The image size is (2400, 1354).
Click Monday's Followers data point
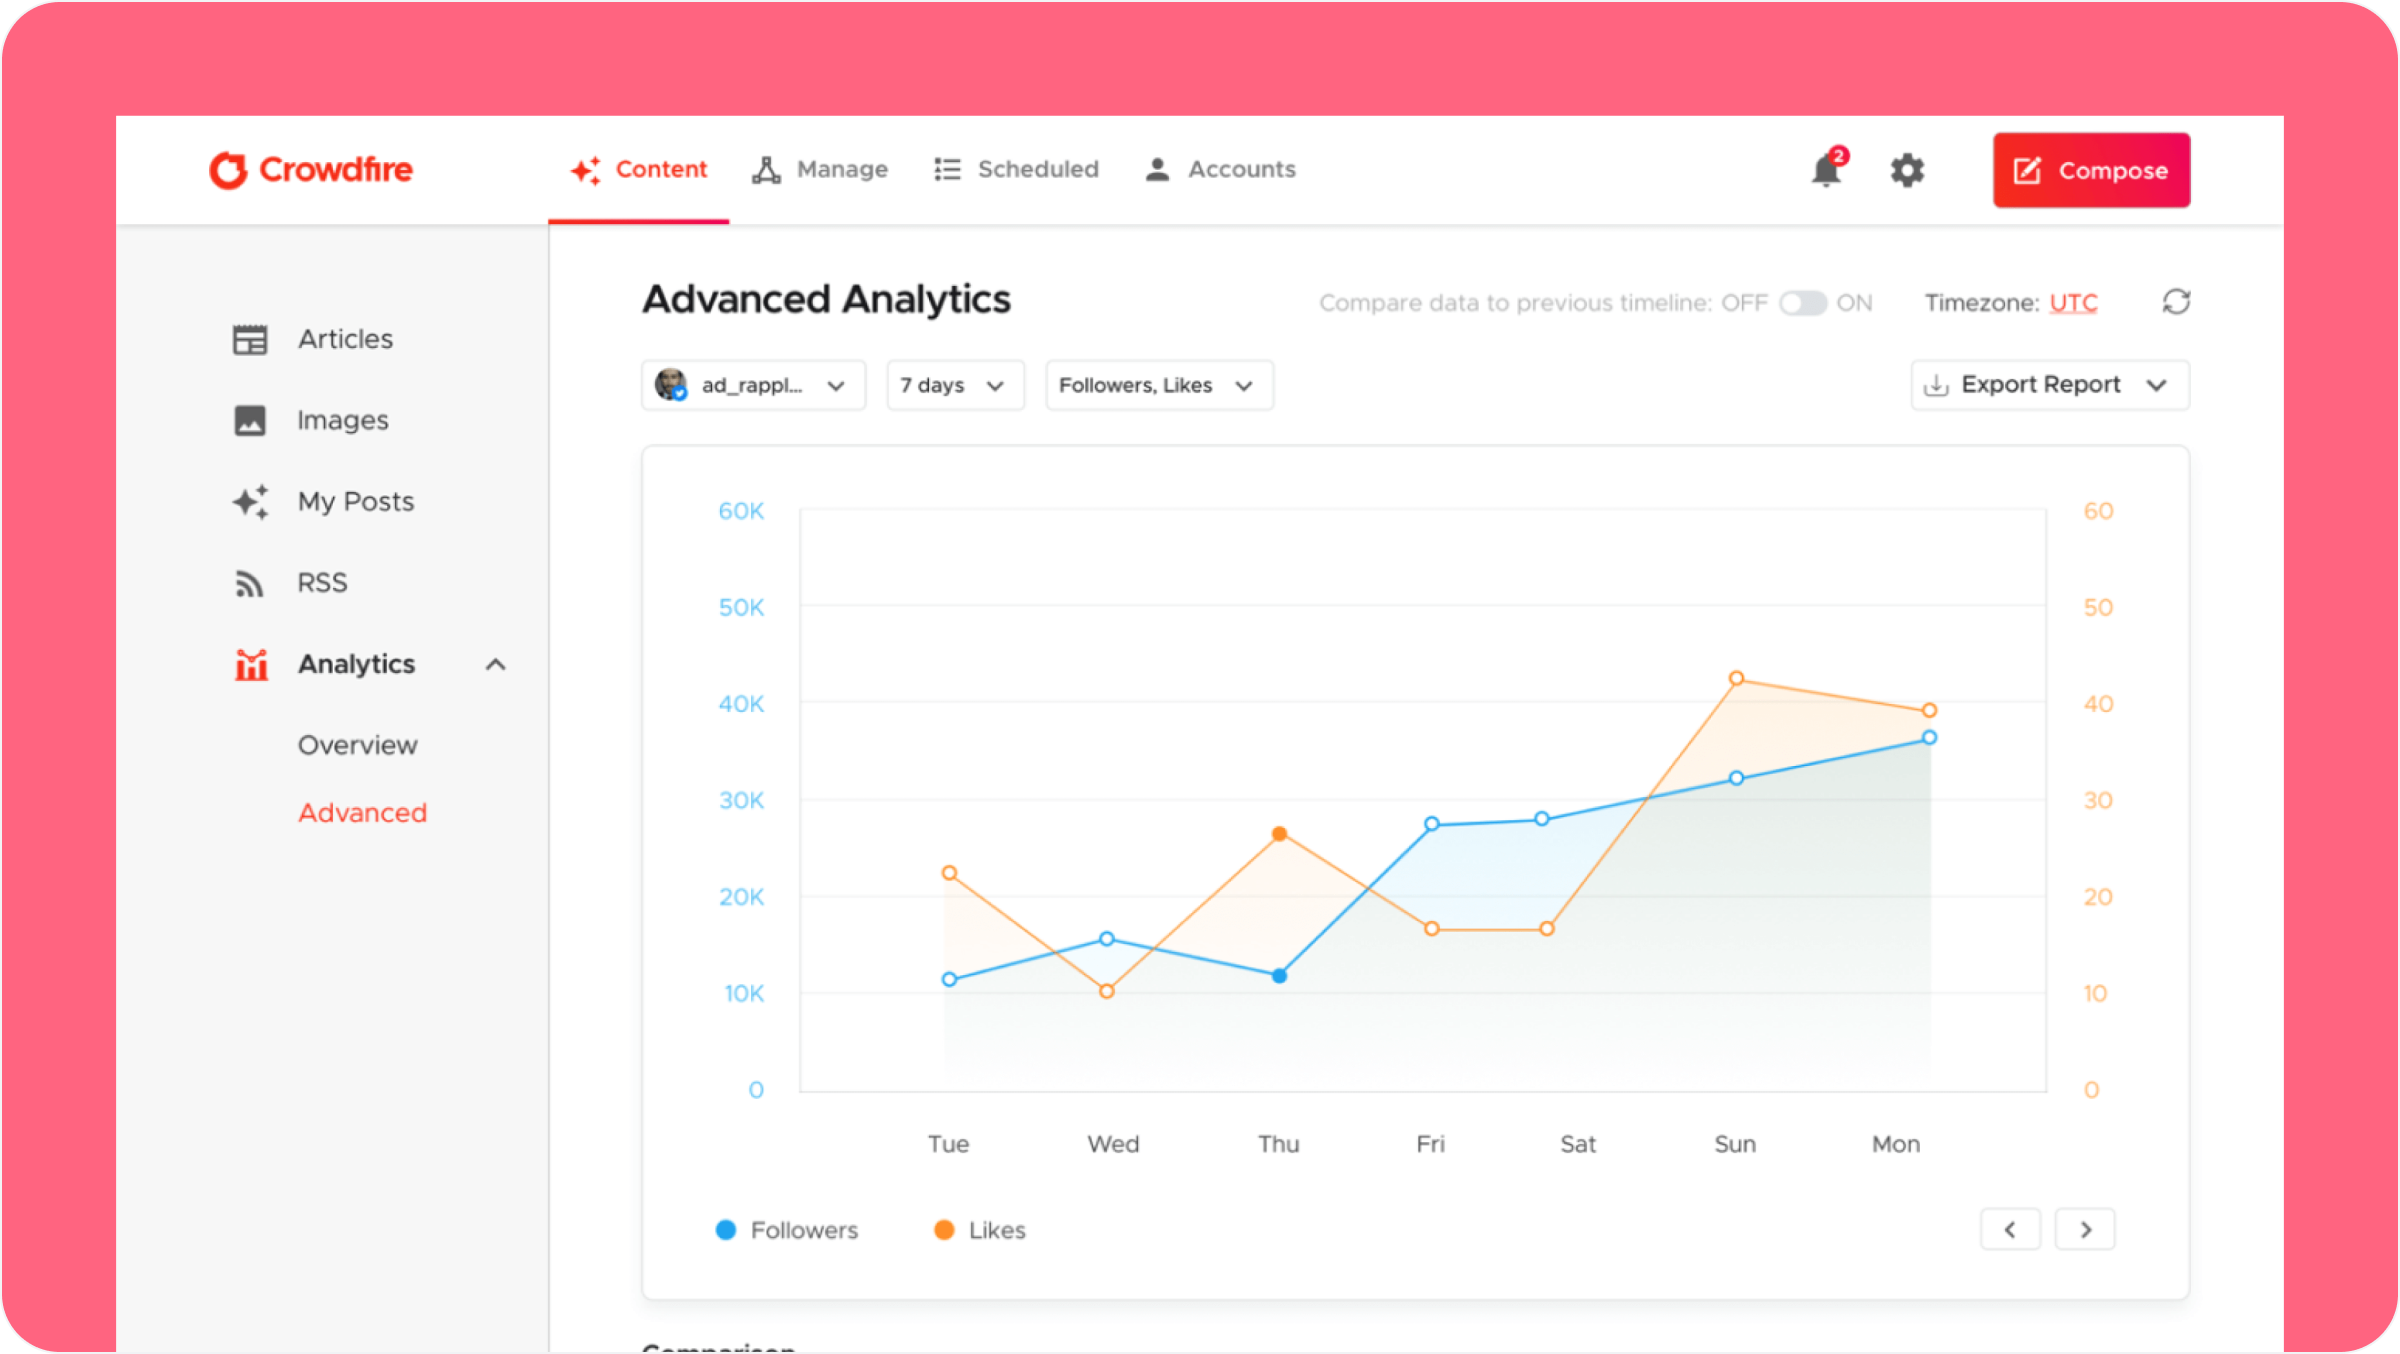(1929, 737)
